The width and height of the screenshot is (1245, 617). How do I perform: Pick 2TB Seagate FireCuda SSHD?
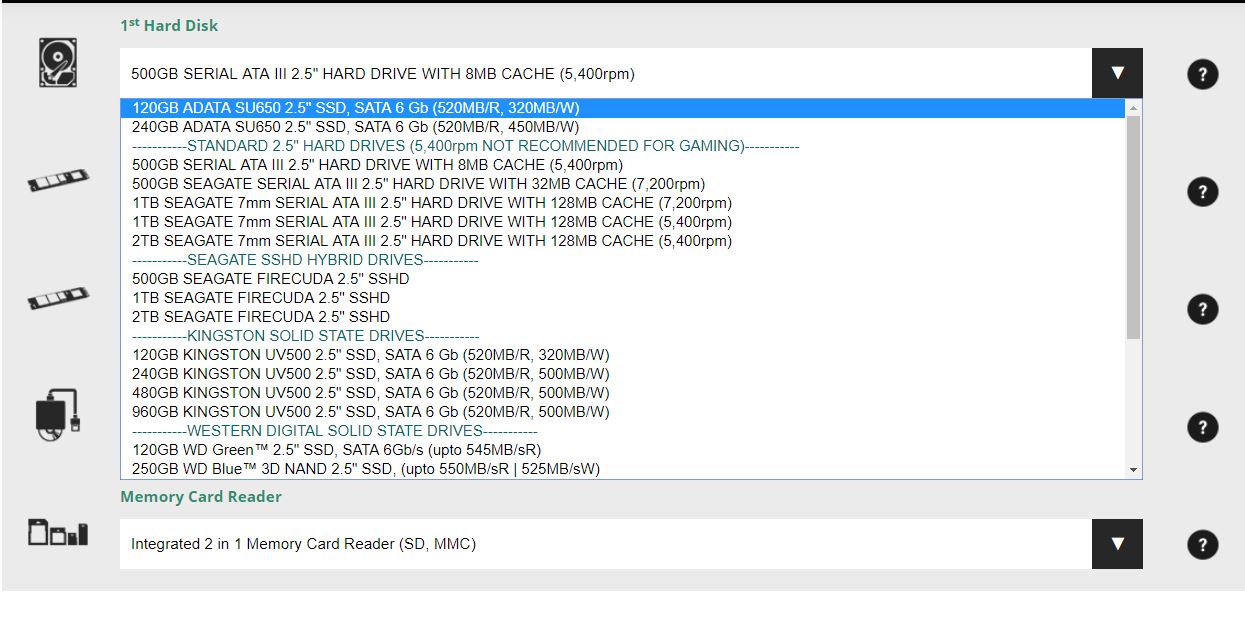click(622, 317)
